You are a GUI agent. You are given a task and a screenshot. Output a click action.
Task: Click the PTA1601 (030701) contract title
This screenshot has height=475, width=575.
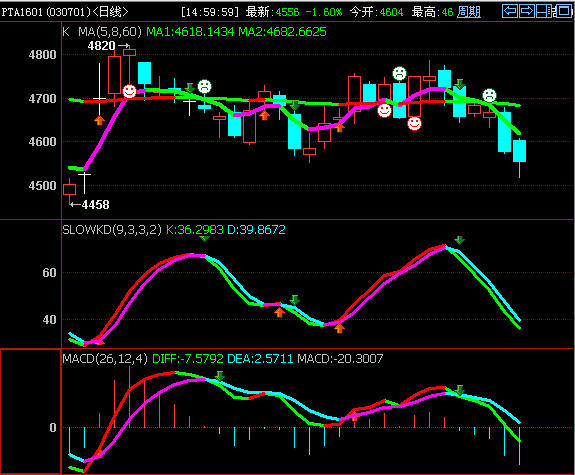[46, 12]
